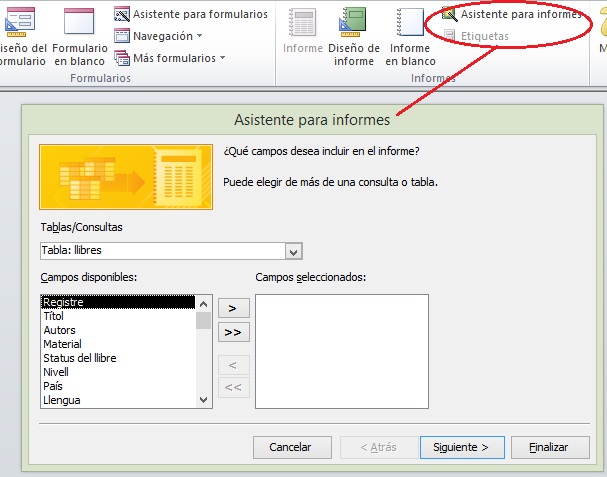
Task: Click the scroll up arrow in Campos disponibles
Action: point(204,304)
